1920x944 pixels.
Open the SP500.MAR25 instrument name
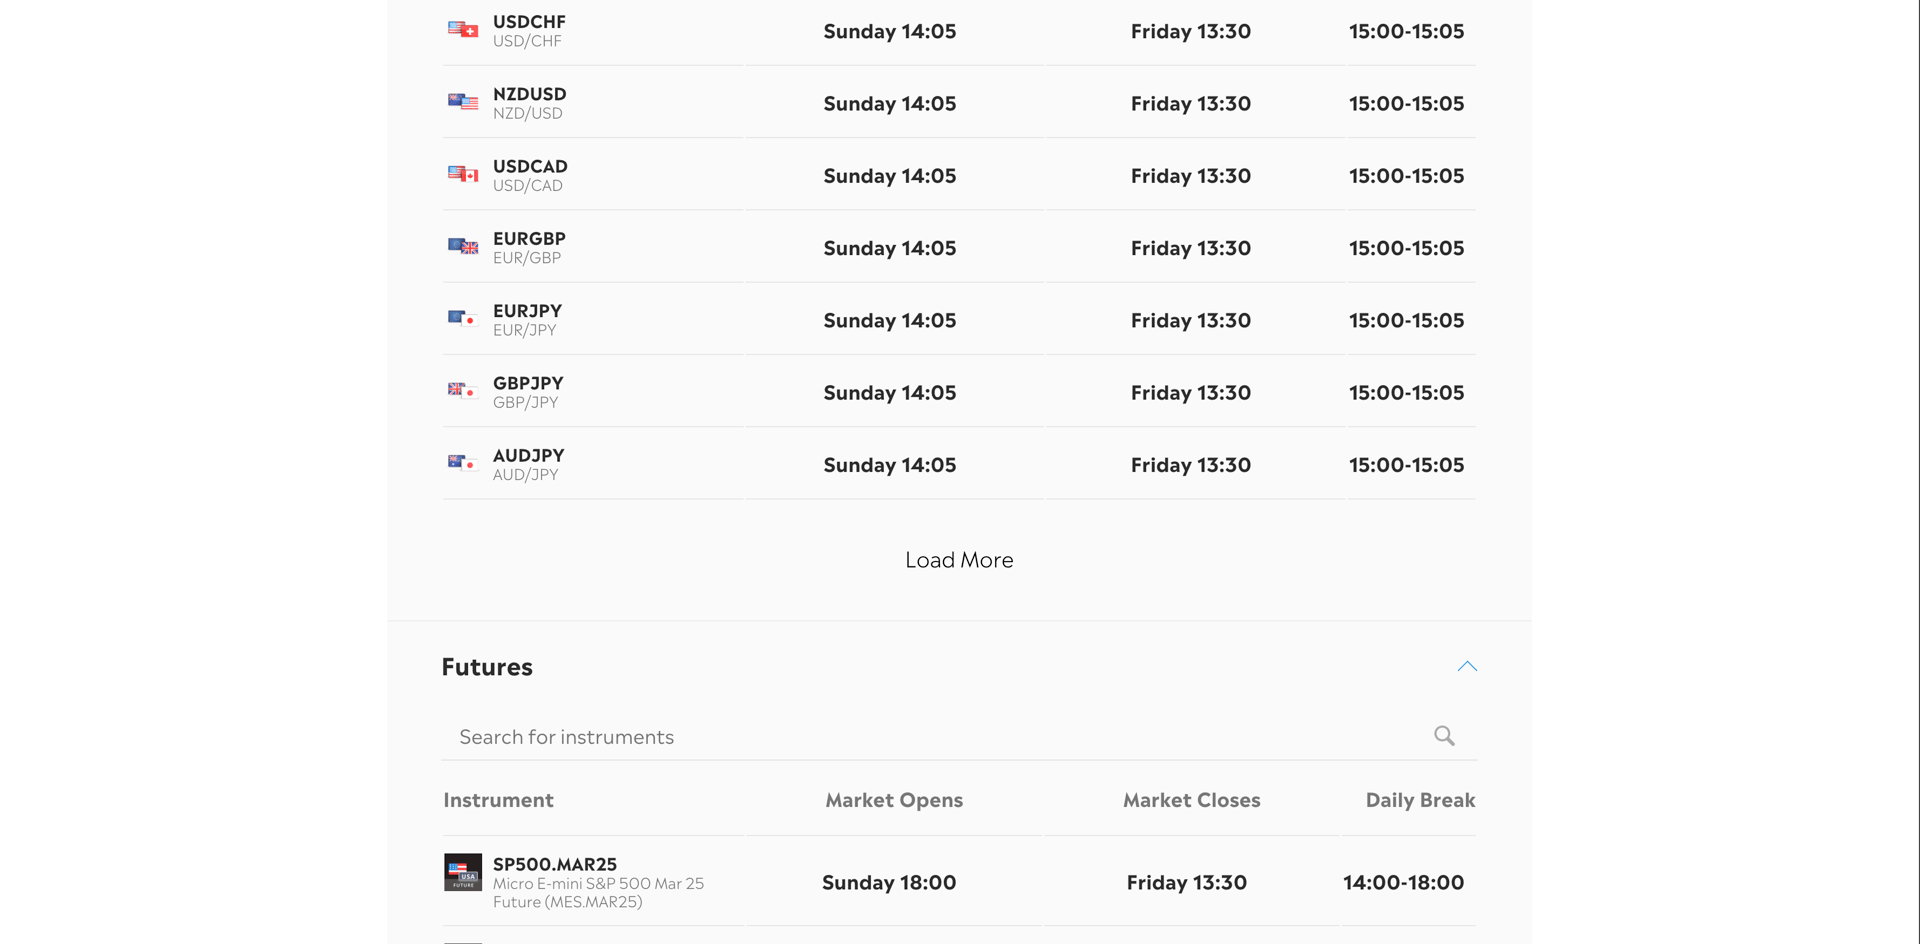coord(555,864)
